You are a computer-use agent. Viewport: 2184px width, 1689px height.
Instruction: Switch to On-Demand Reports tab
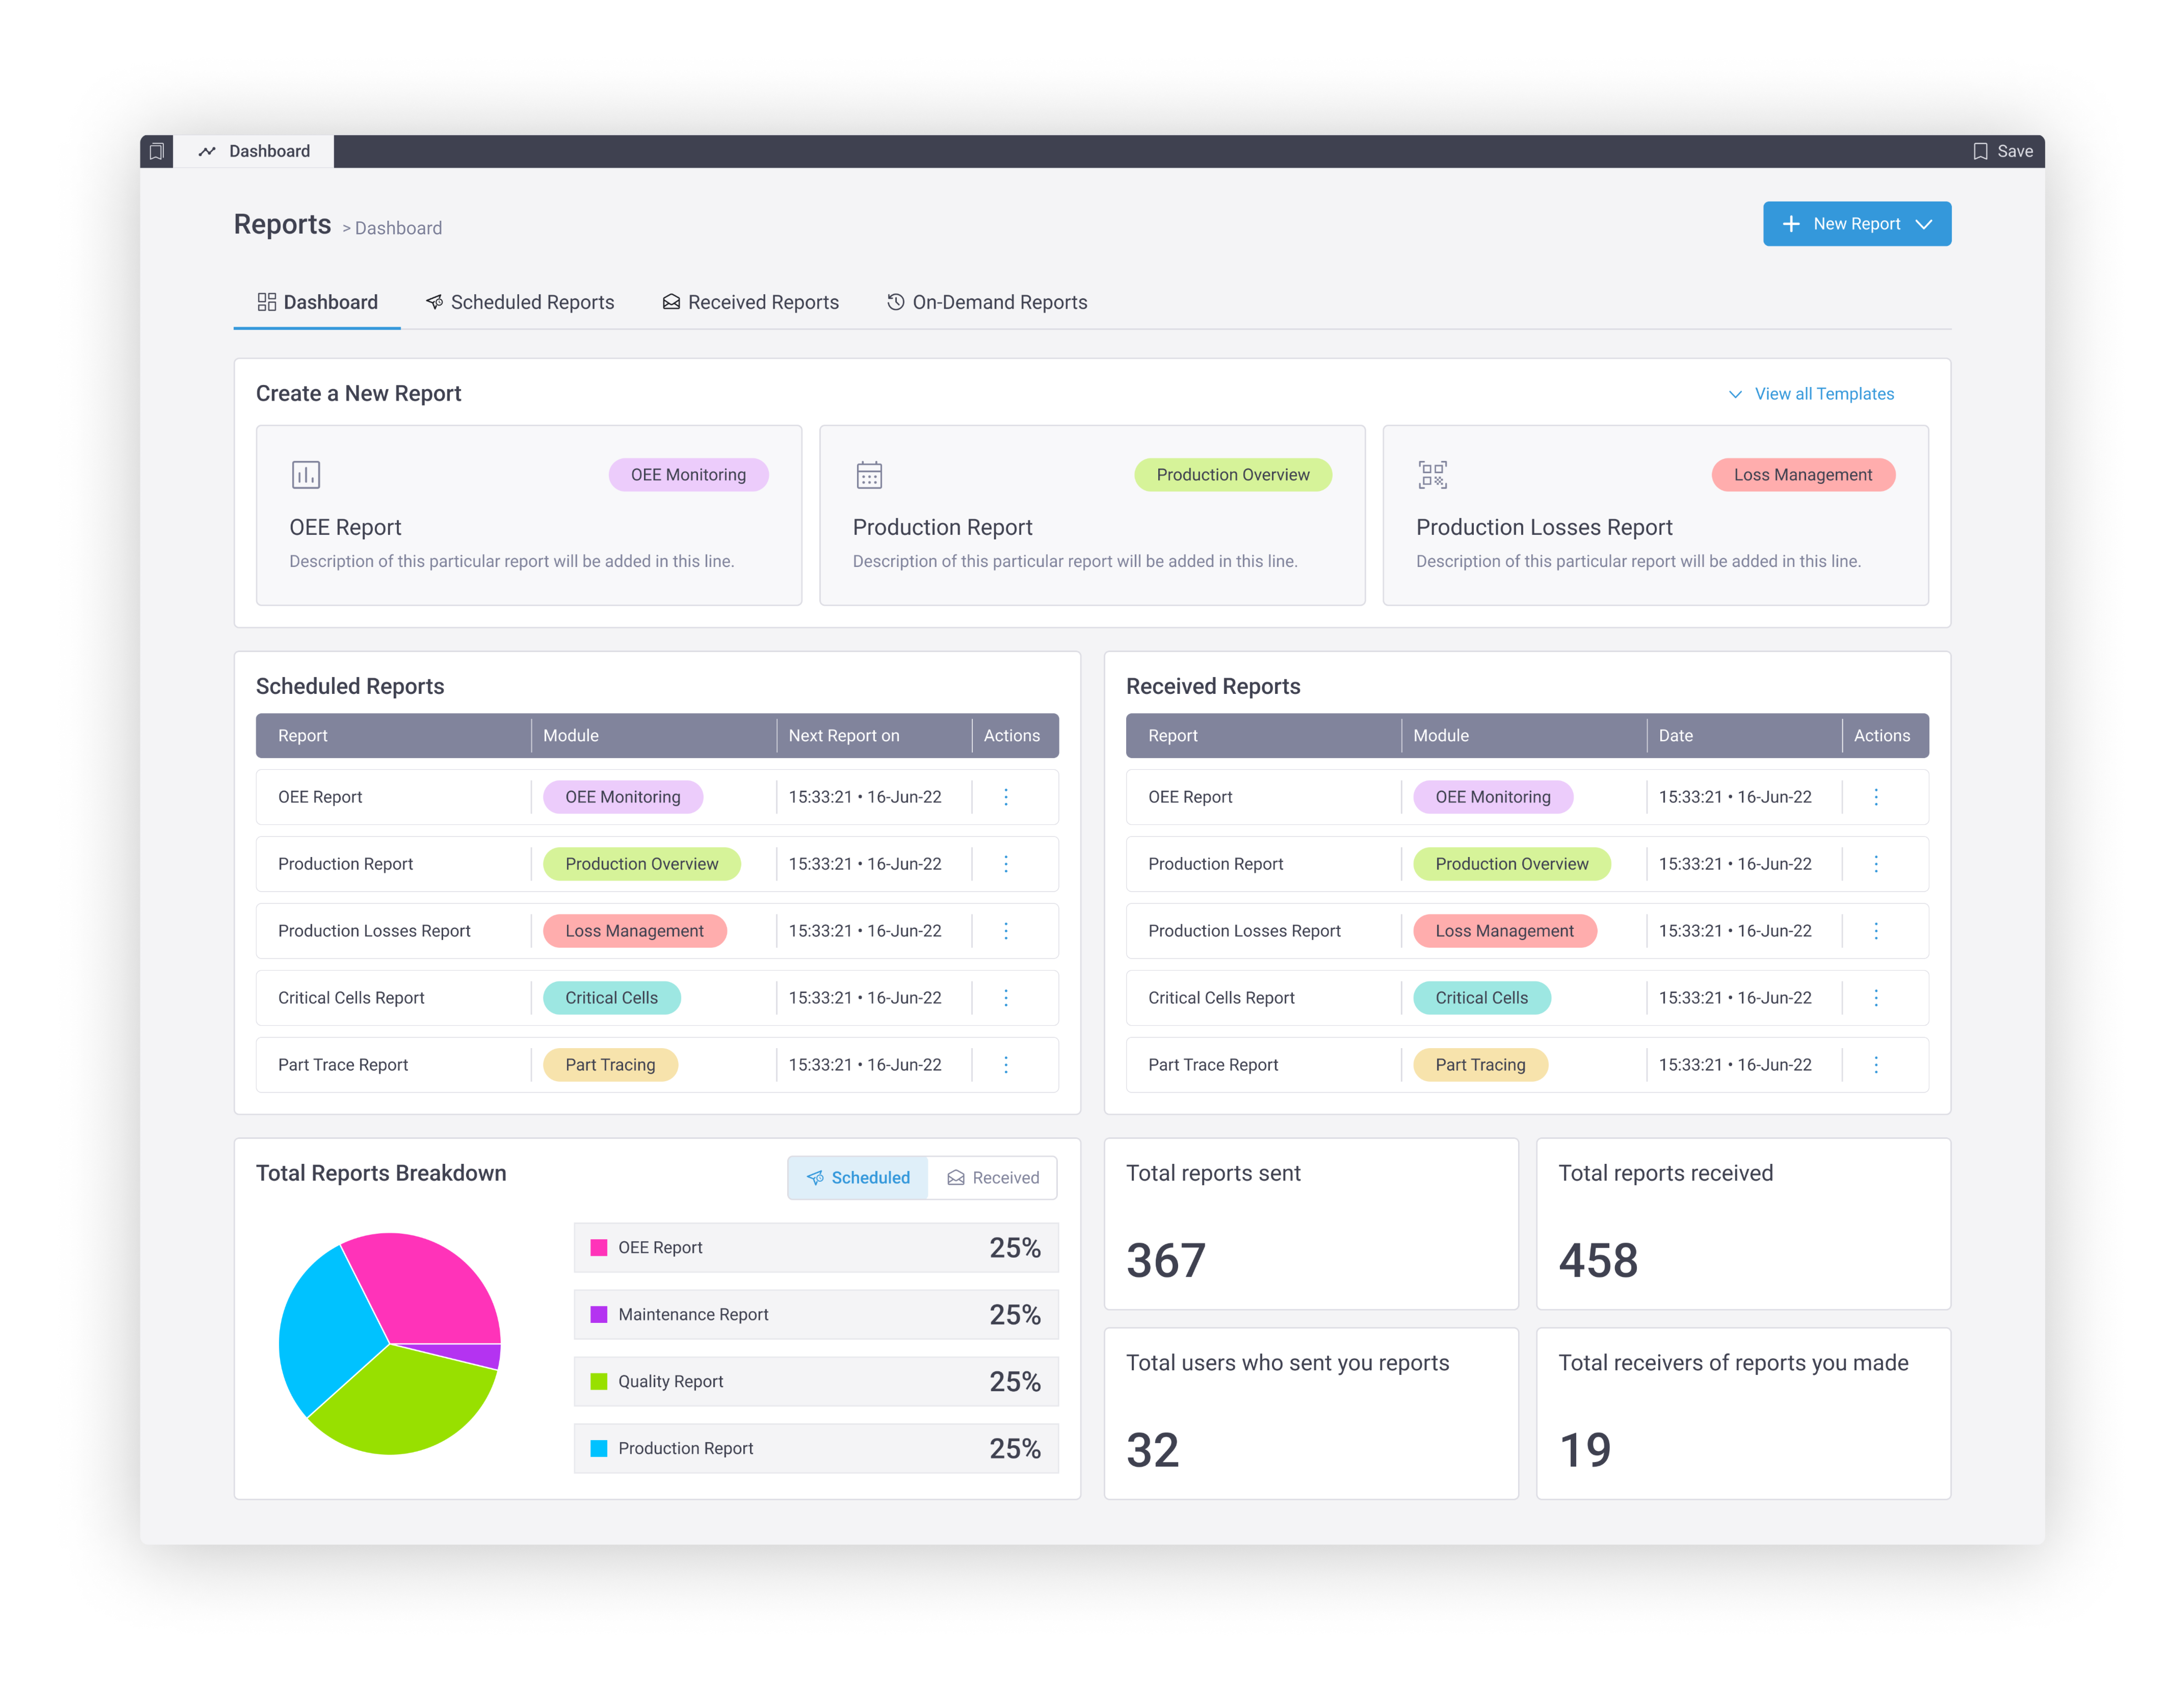pos(987,302)
